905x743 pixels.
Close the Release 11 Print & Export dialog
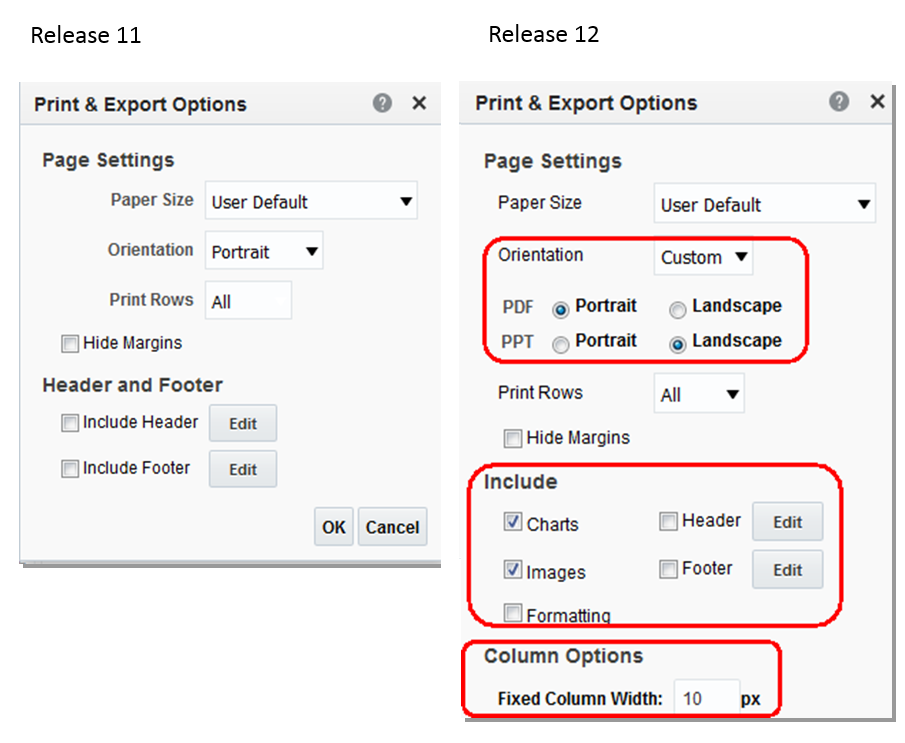419,103
